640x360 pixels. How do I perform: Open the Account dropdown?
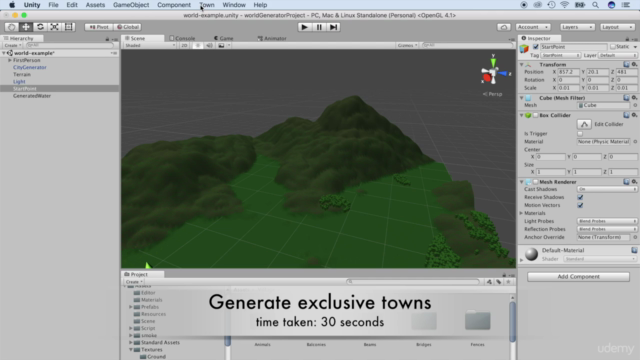tap(533, 27)
